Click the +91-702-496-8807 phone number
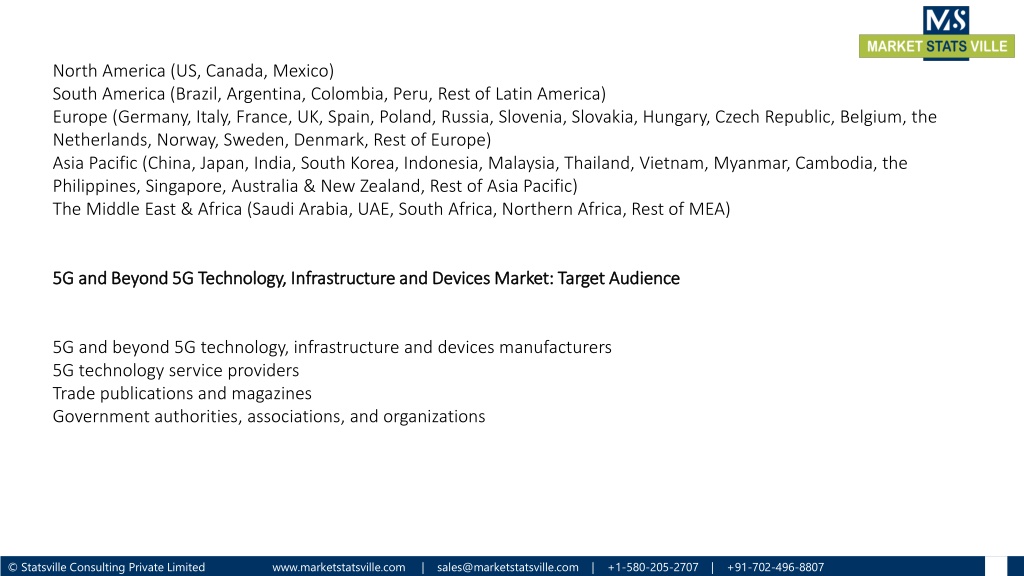Image resolution: width=1024 pixels, height=576 pixels. click(x=775, y=567)
